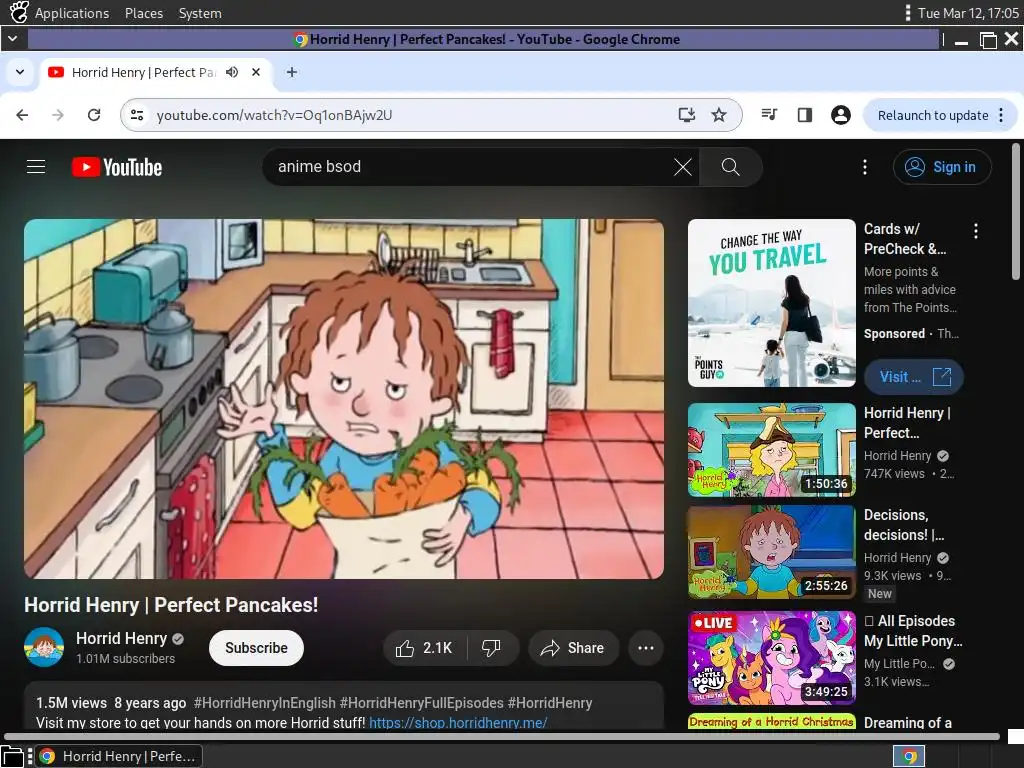Click the date and time clock

968,13
